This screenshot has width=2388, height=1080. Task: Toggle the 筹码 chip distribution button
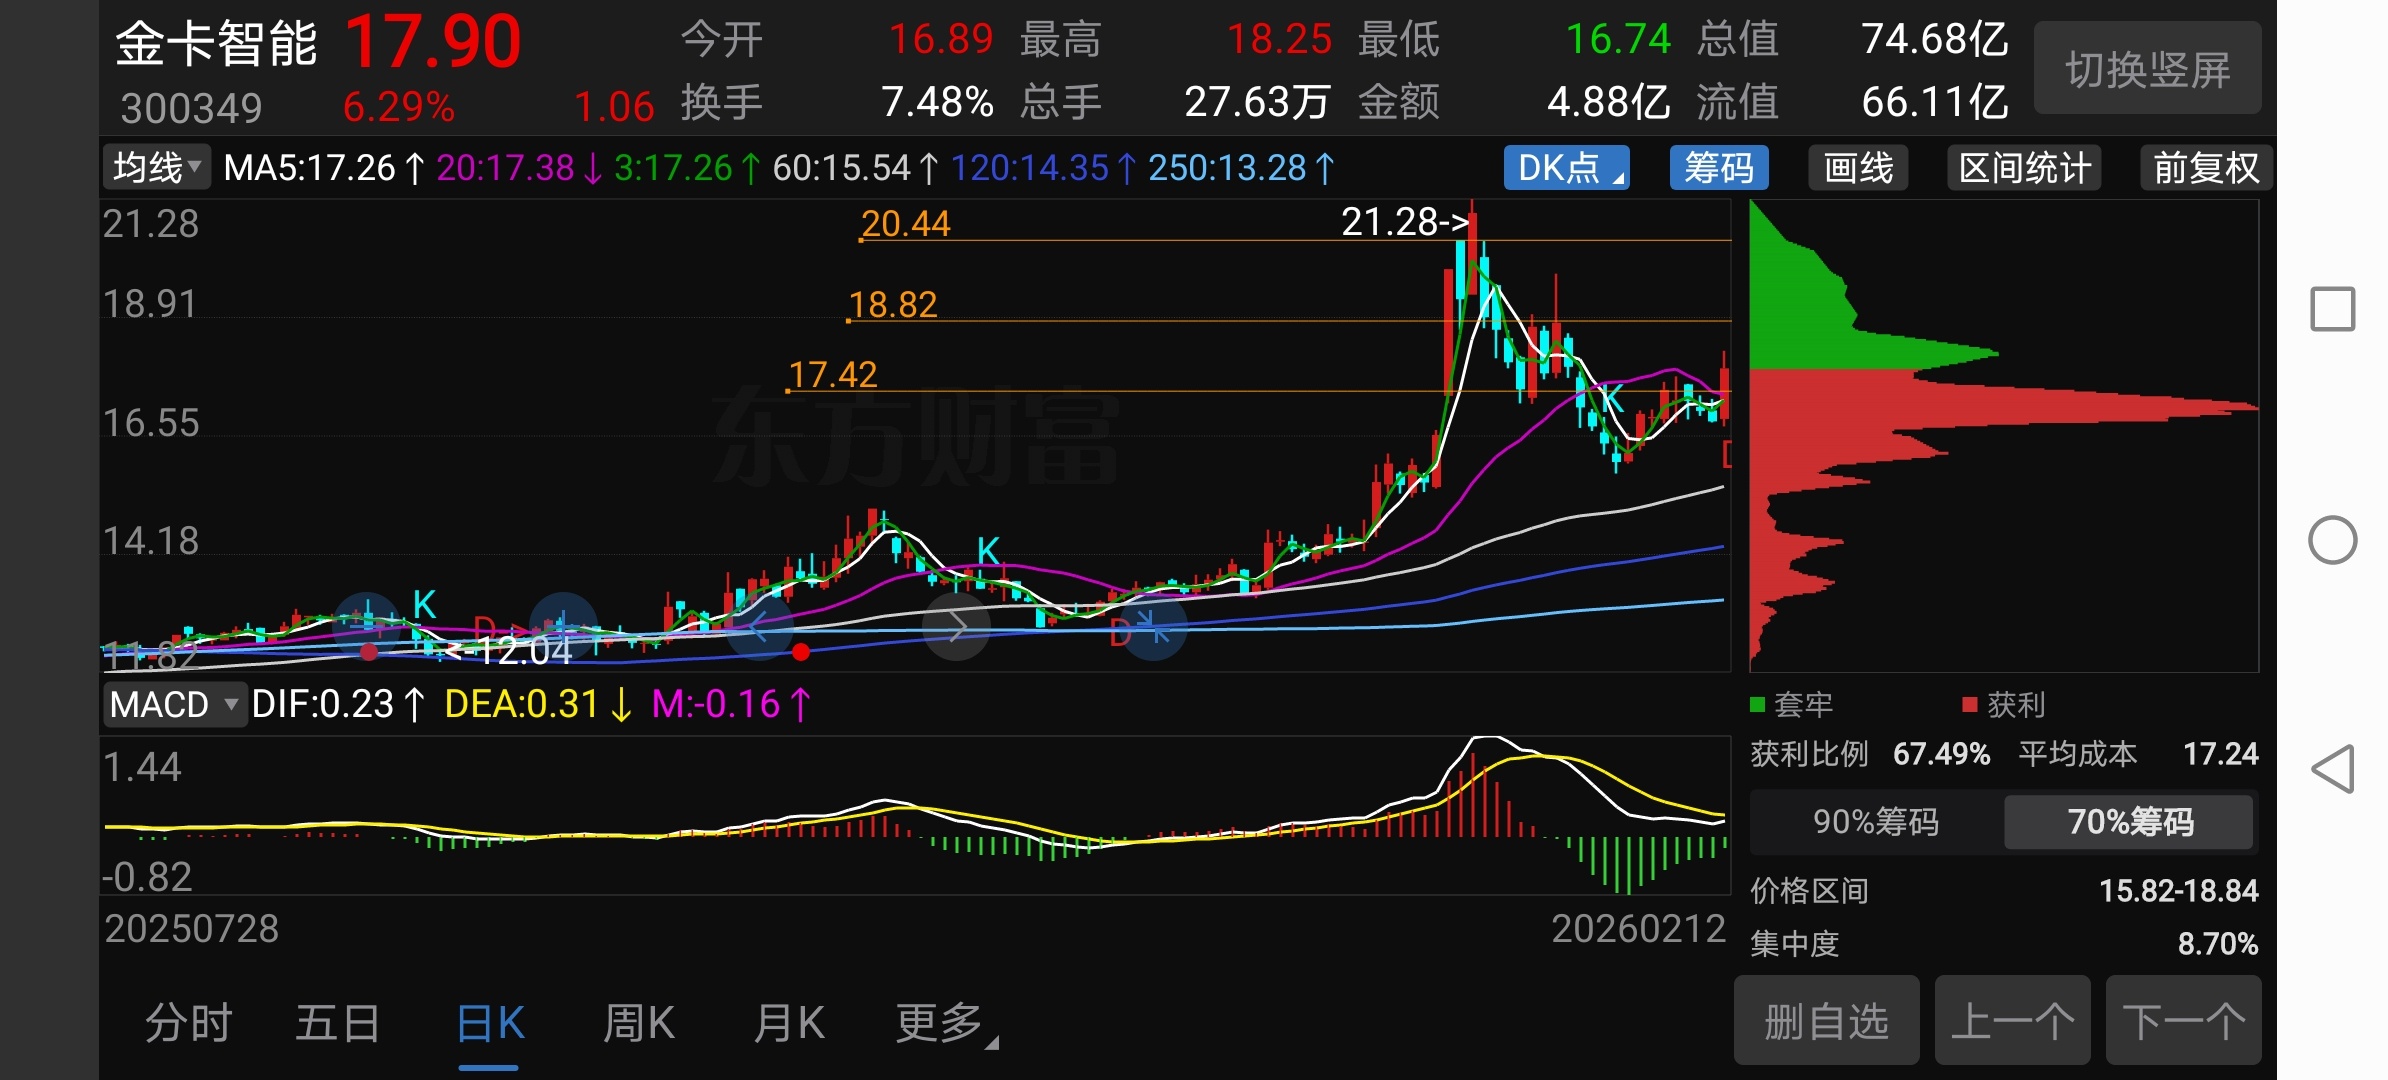click(x=1718, y=168)
